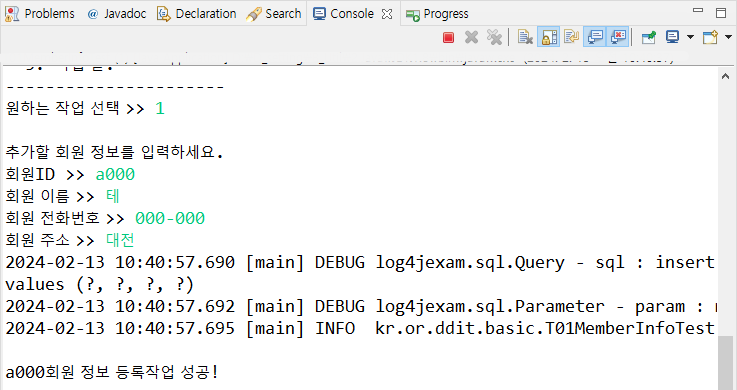This screenshot has width=737, height=390.
Task: Click the text '추가할 회원 정보를 입력하세요.'
Action: (x=114, y=152)
